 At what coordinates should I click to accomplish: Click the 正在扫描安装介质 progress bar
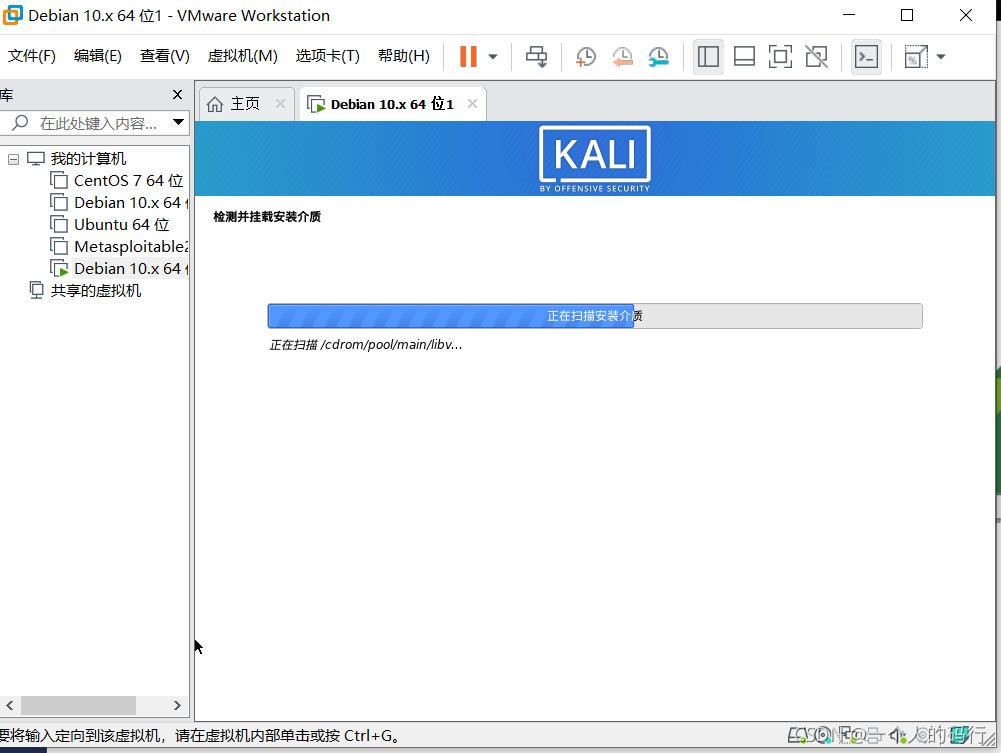[594, 316]
